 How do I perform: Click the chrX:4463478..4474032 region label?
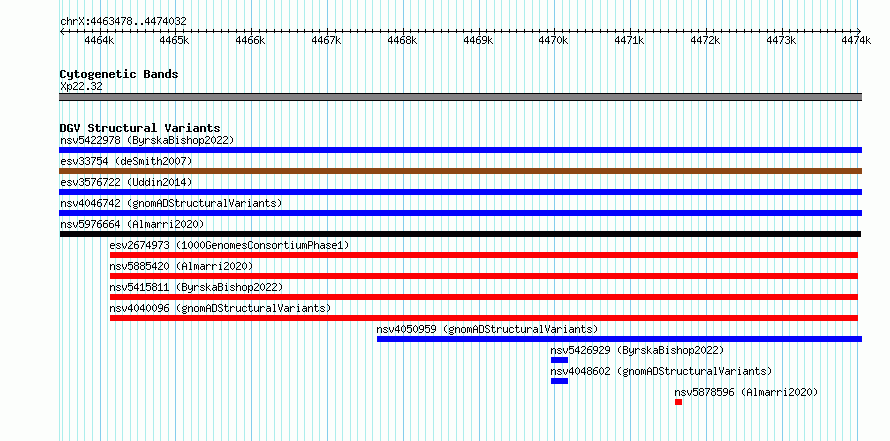click(123, 22)
